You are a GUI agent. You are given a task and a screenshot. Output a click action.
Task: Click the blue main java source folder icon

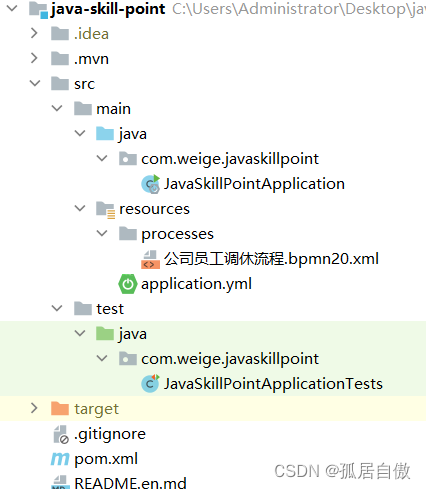click(x=105, y=134)
